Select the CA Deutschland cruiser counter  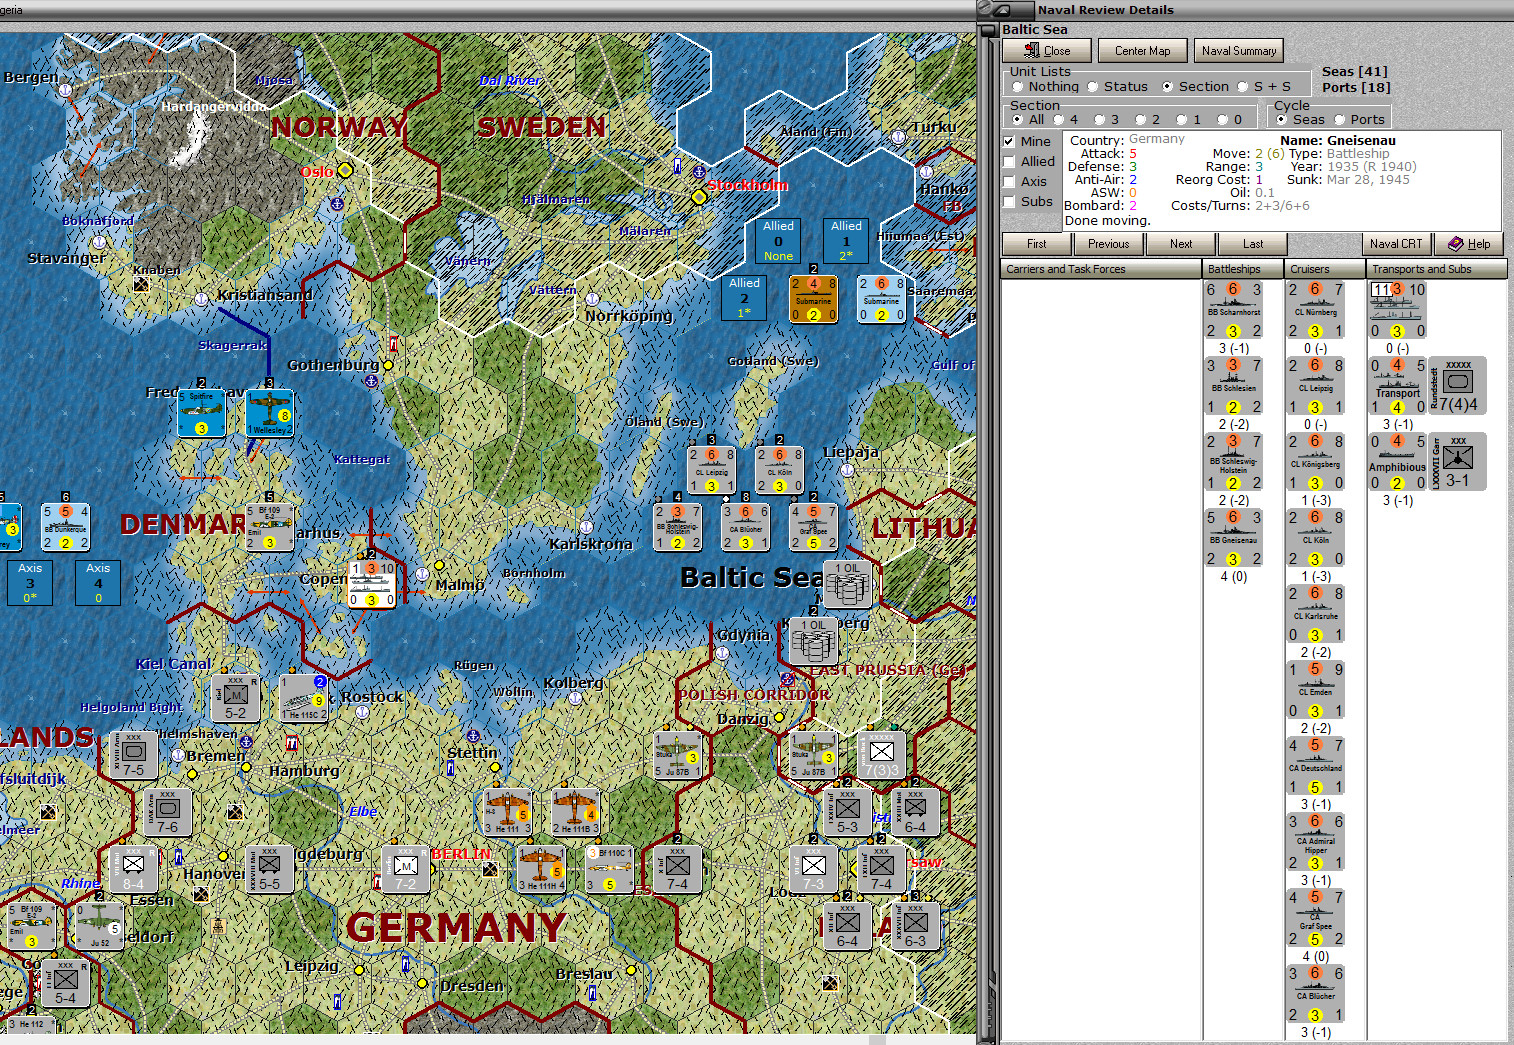tap(1314, 765)
